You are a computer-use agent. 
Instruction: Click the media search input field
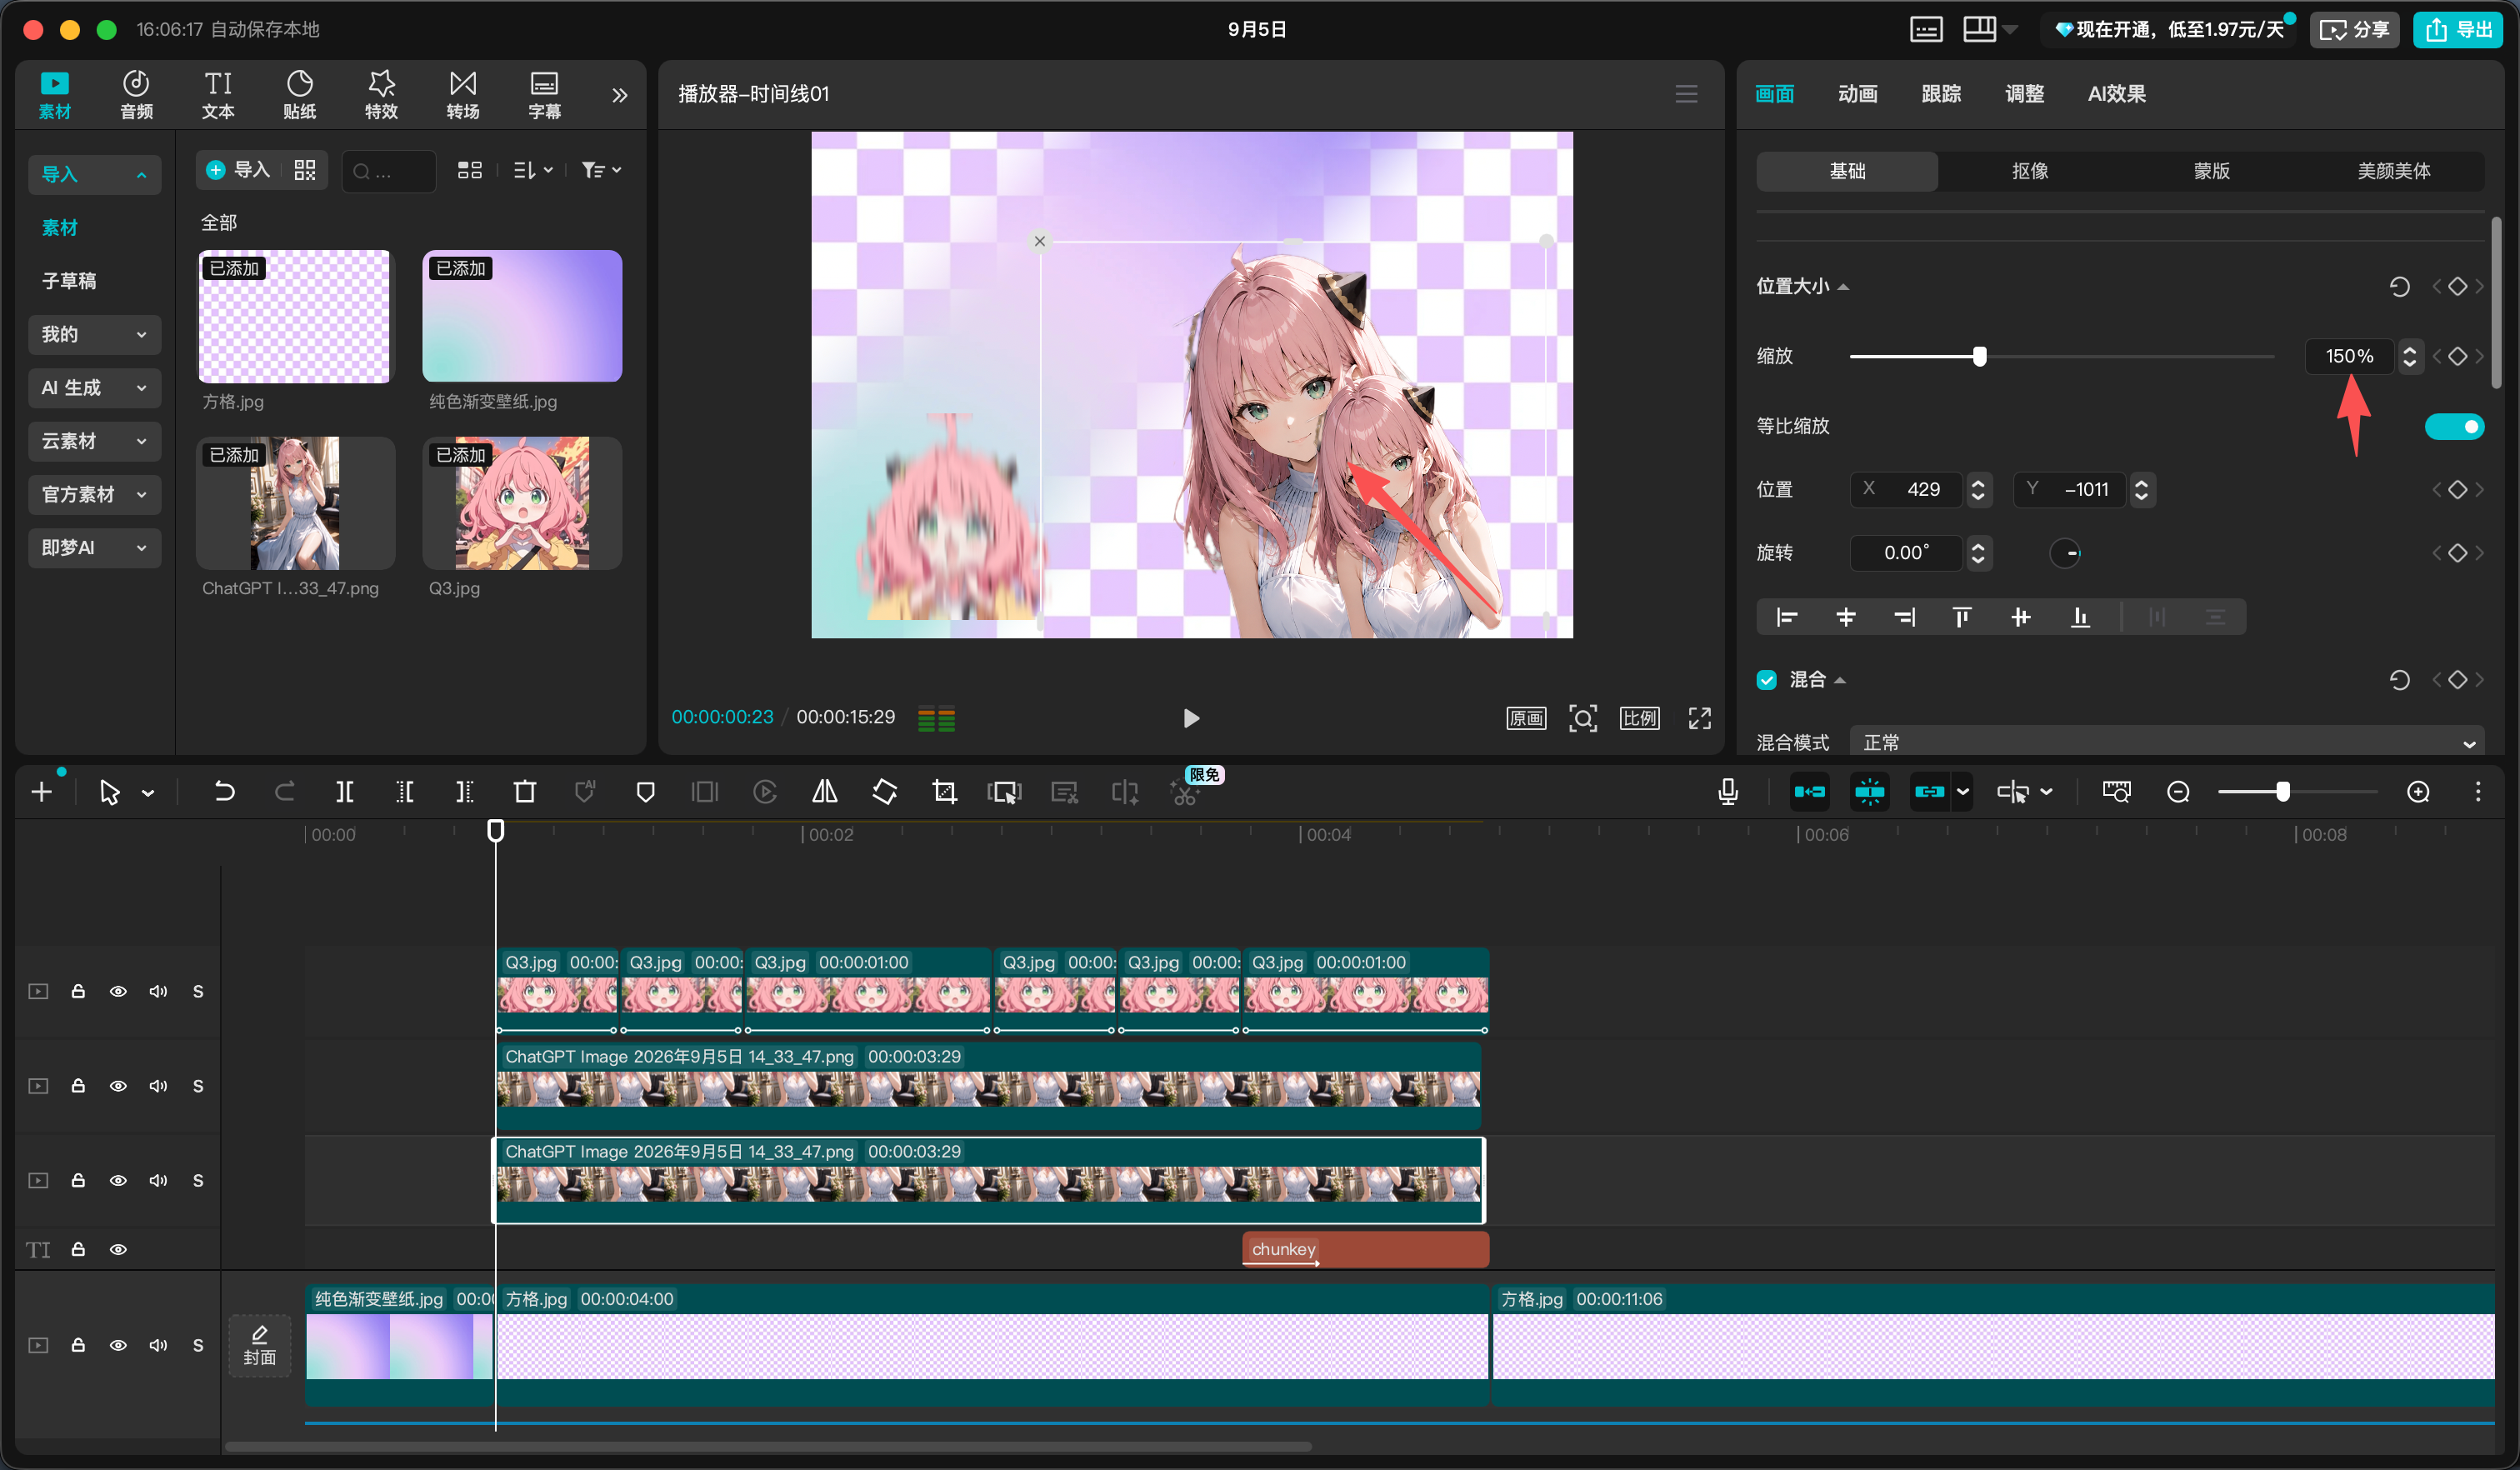[389, 171]
